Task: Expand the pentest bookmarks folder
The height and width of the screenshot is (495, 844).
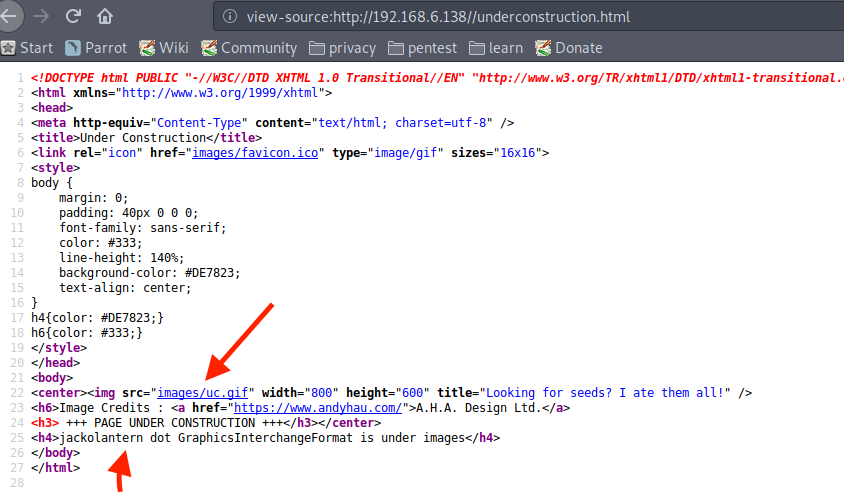Action: click(x=423, y=48)
